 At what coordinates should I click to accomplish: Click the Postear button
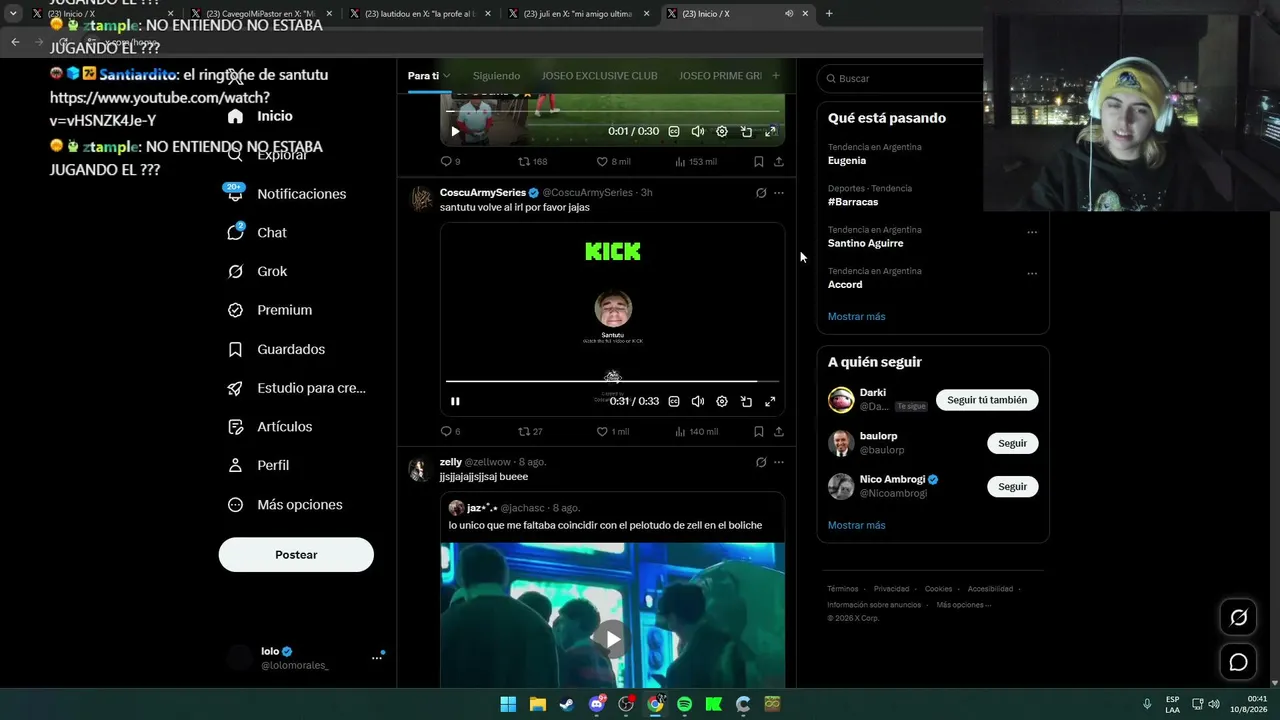pos(296,555)
